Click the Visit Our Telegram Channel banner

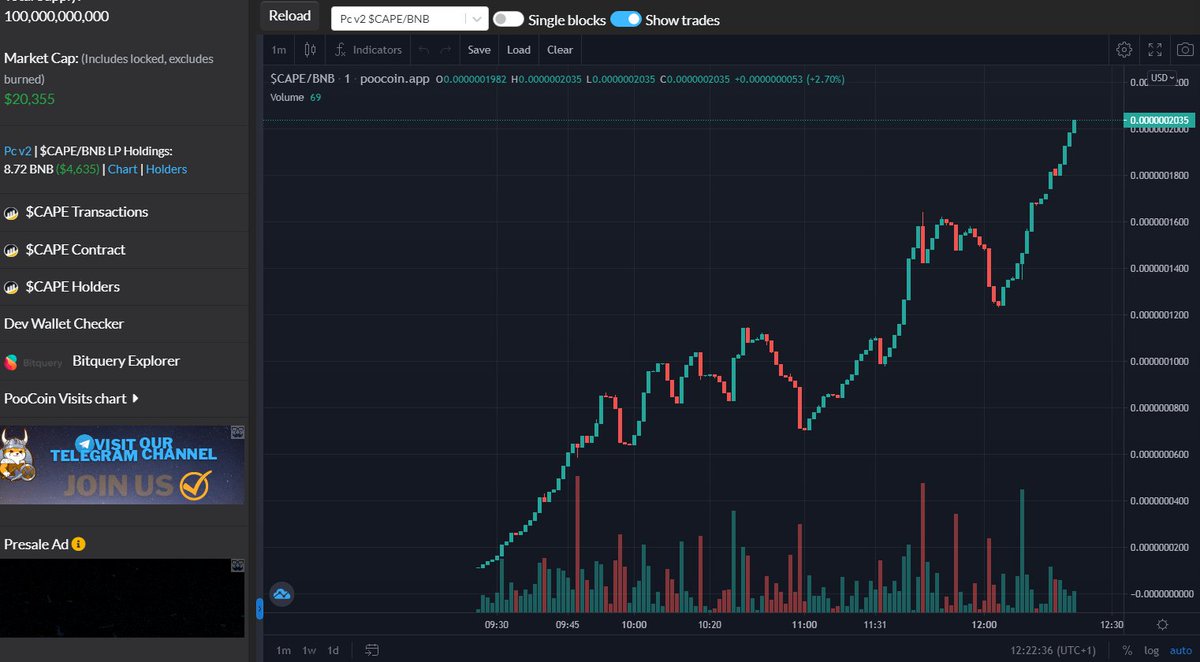click(x=122, y=465)
